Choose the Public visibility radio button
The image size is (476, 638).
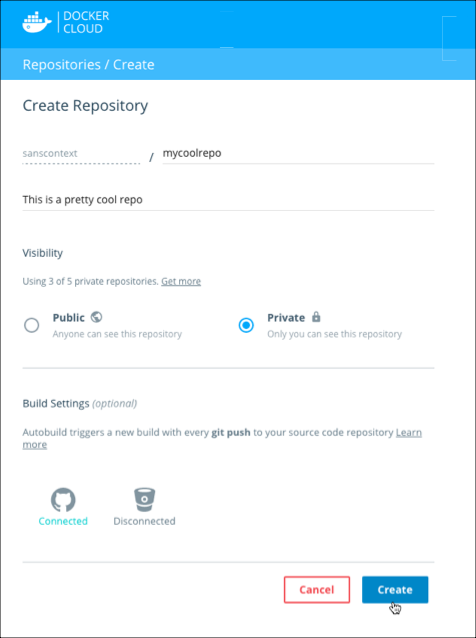32,325
